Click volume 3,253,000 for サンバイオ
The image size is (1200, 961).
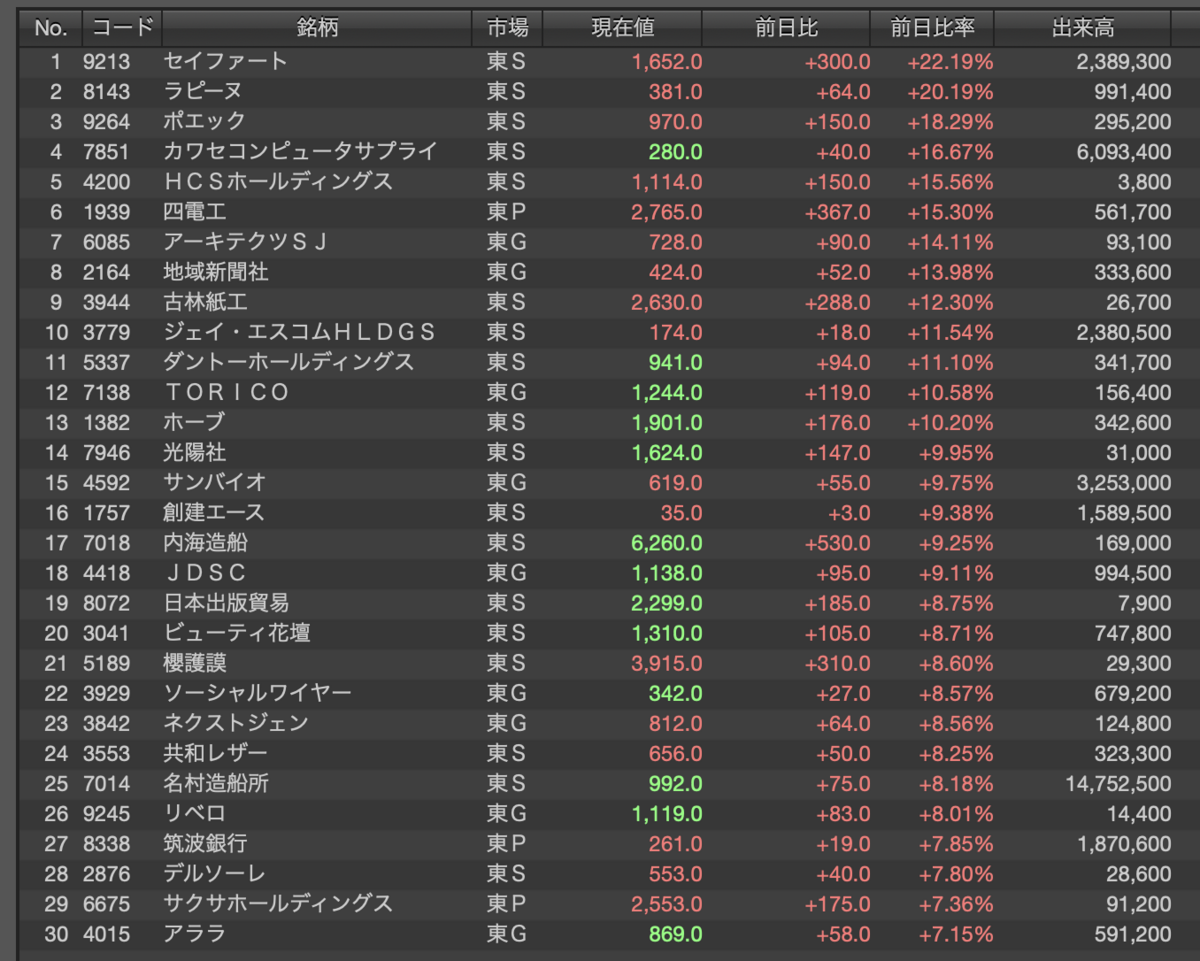[1124, 482]
